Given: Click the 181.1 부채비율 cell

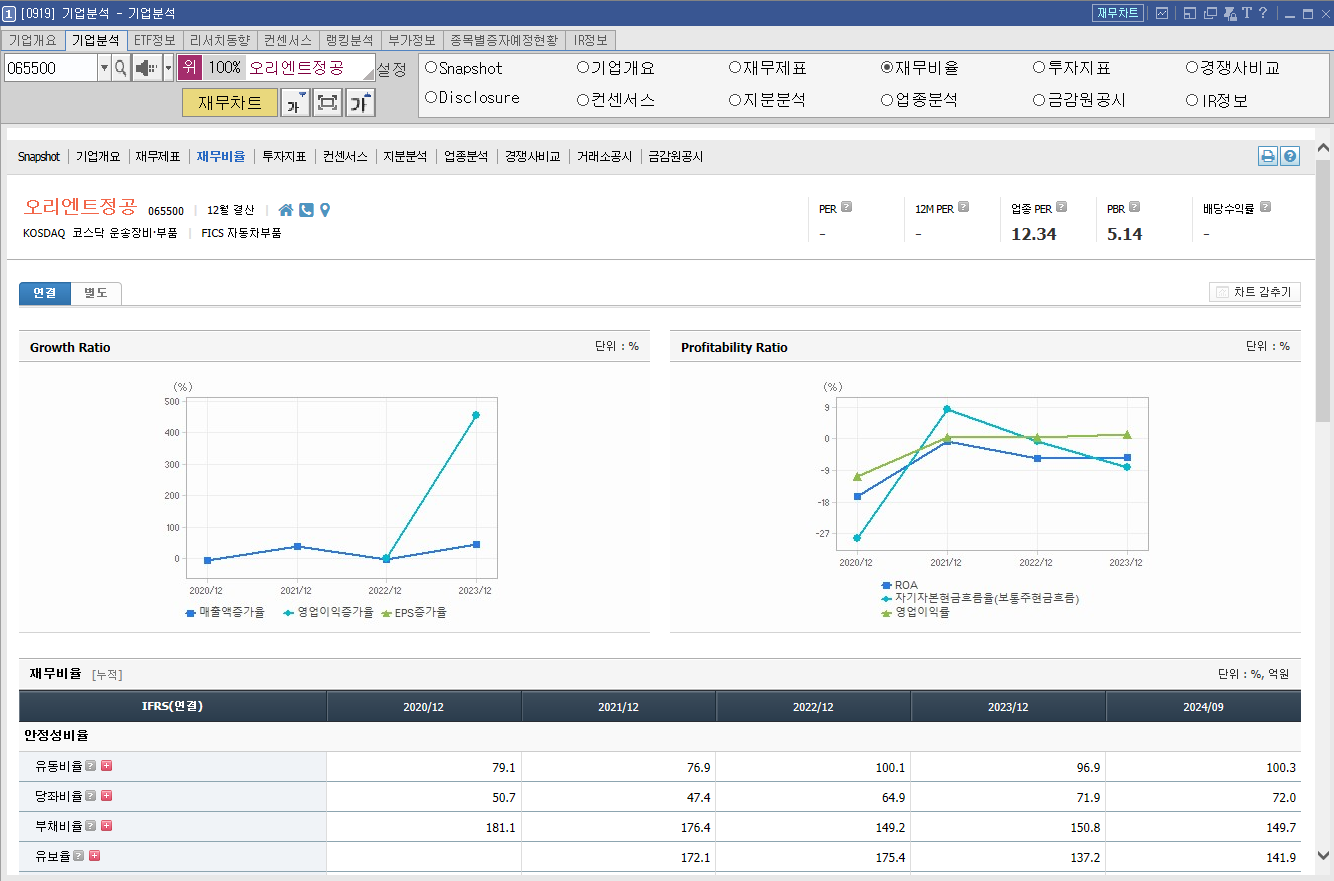Looking at the screenshot, I should point(424,827).
